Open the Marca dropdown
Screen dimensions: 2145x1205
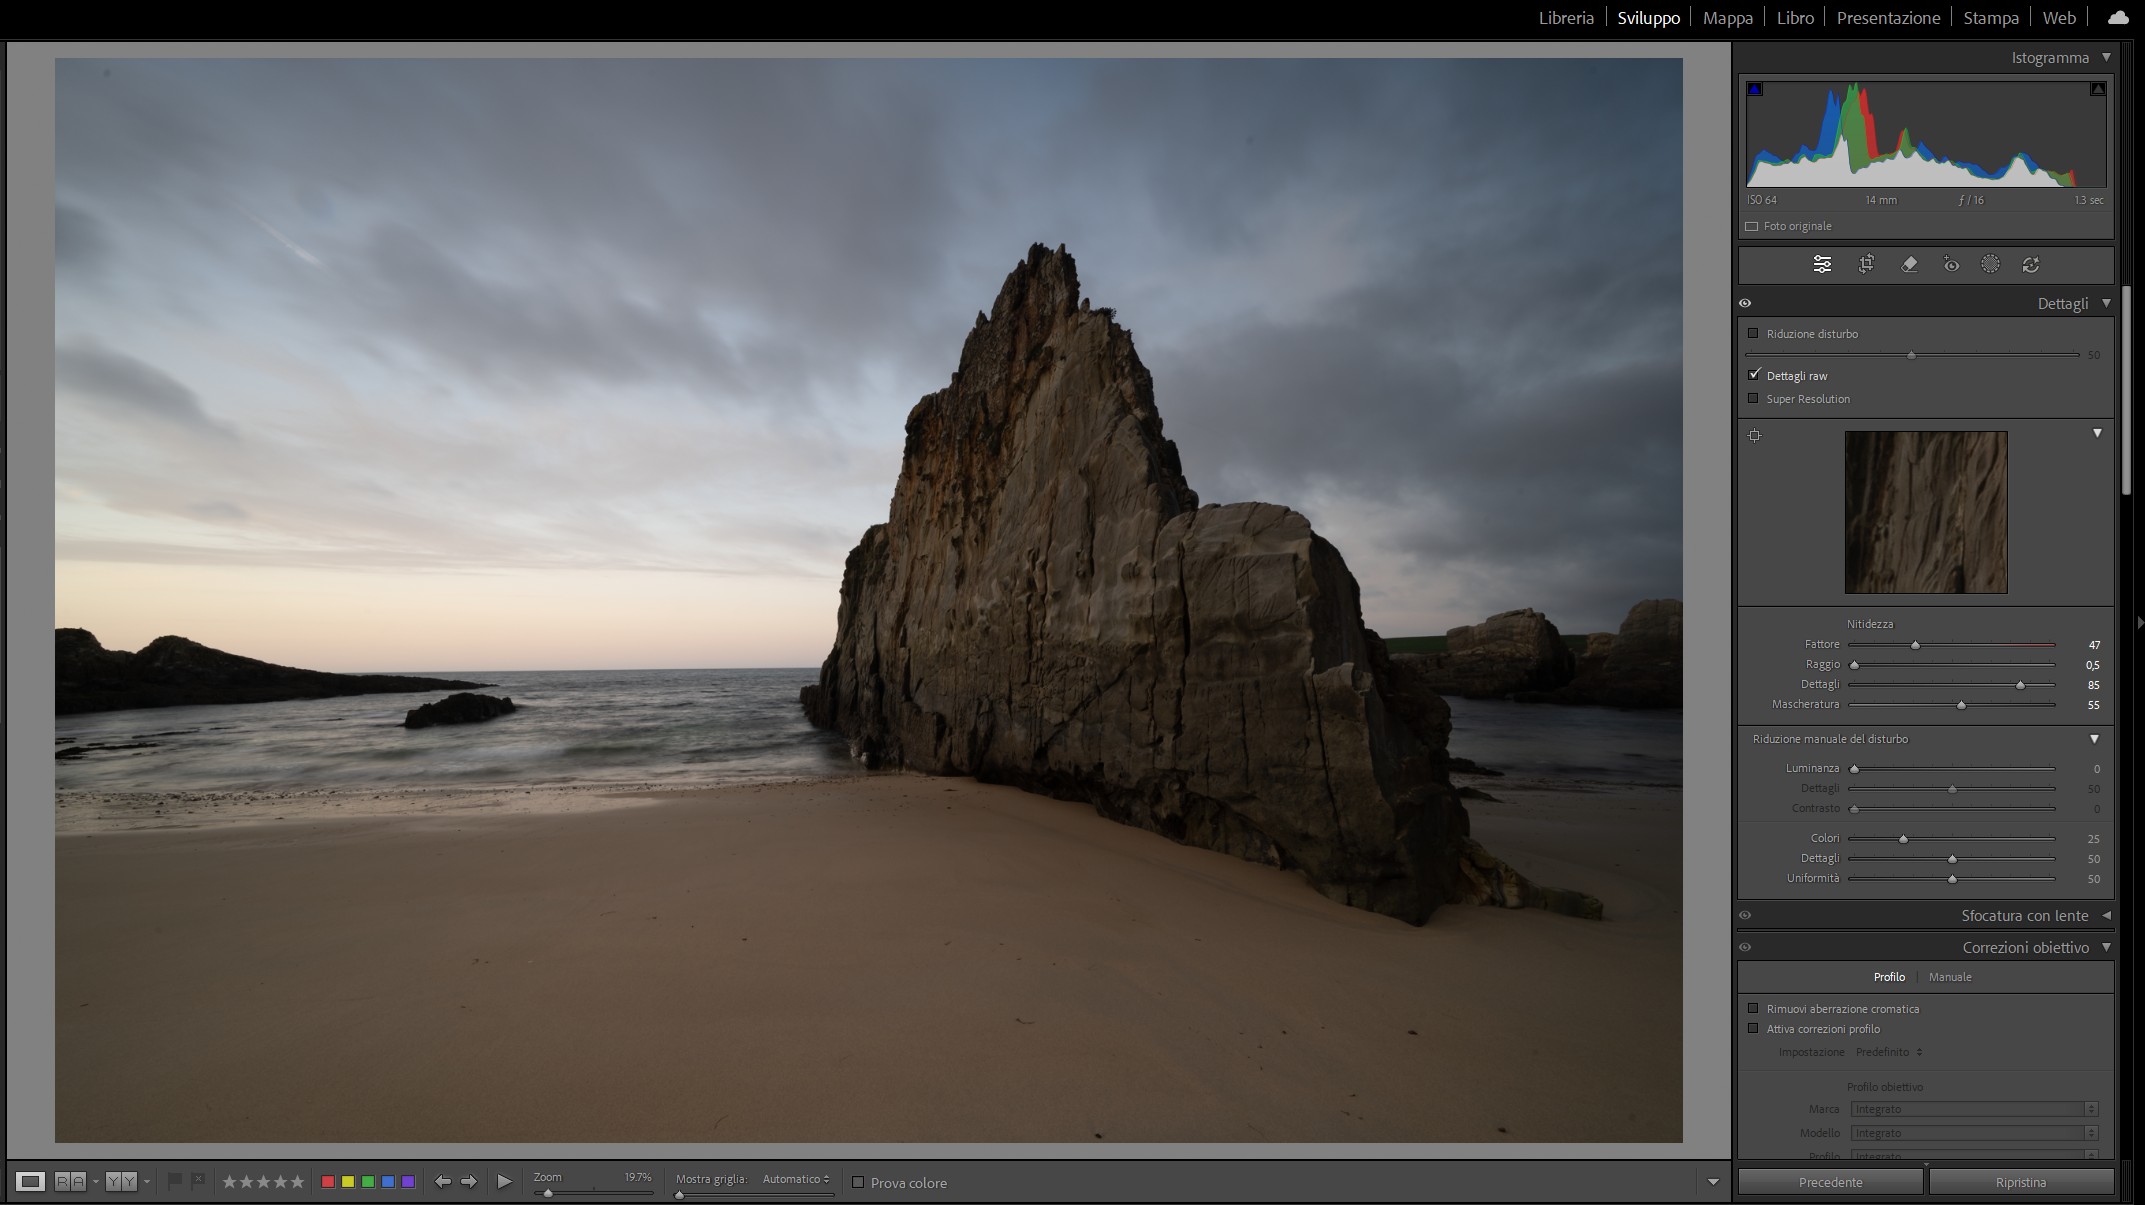1974,1110
